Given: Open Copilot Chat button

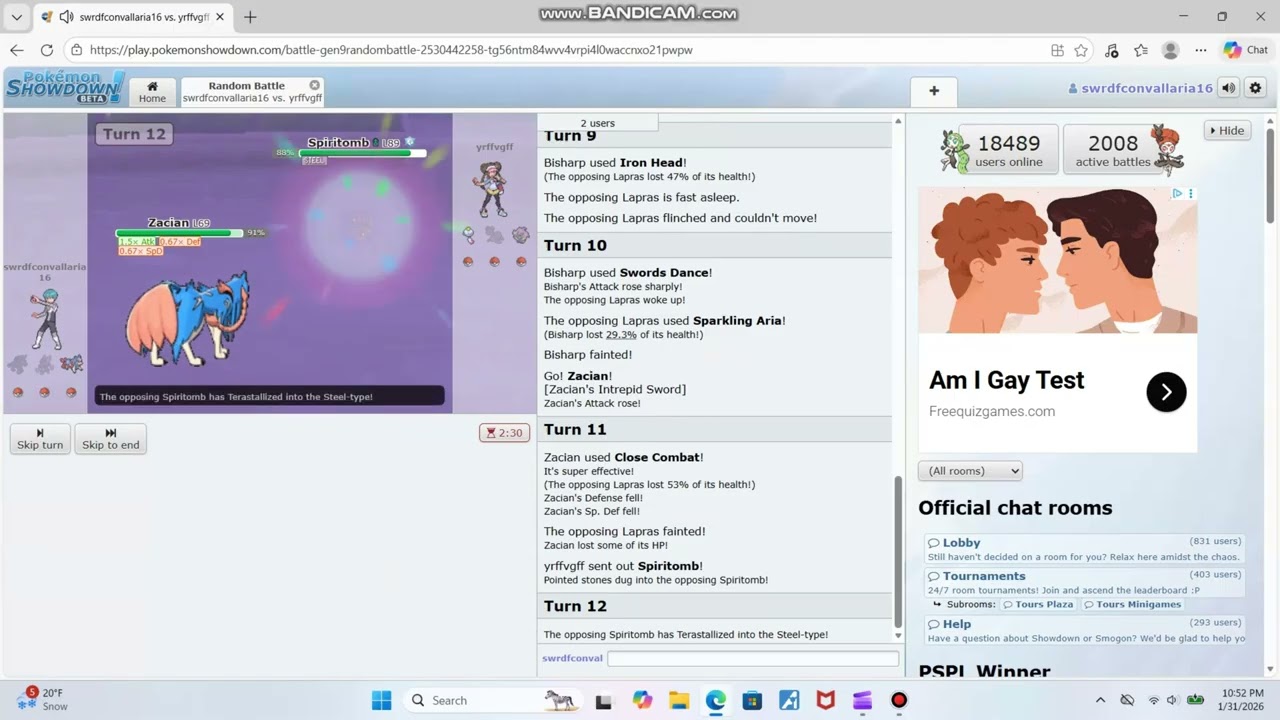Looking at the screenshot, I should (1246, 50).
